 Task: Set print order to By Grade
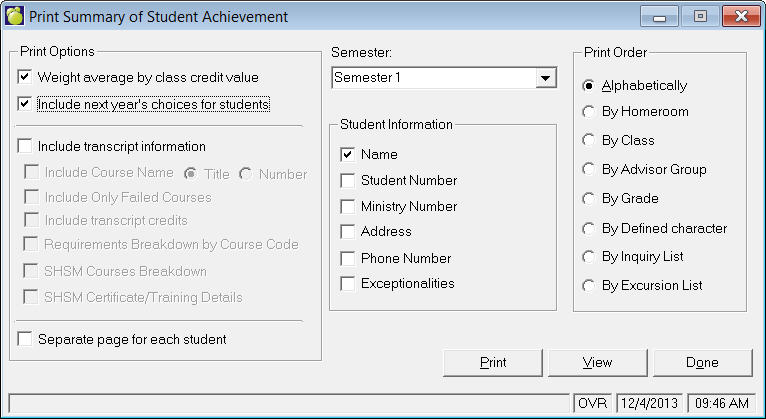point(590,199)
